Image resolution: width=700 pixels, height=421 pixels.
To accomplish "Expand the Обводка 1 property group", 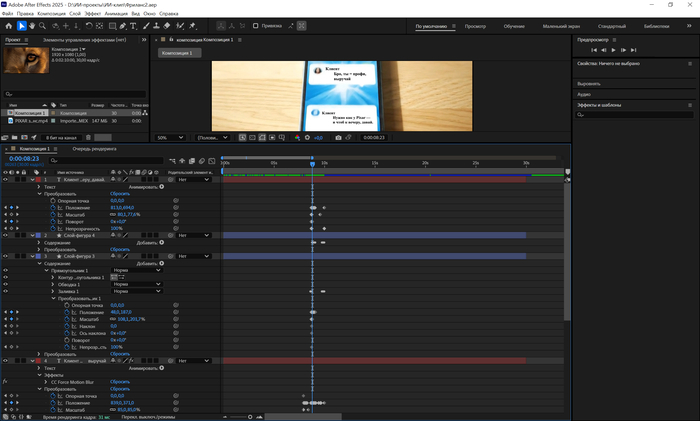I will tap(55, 284).
